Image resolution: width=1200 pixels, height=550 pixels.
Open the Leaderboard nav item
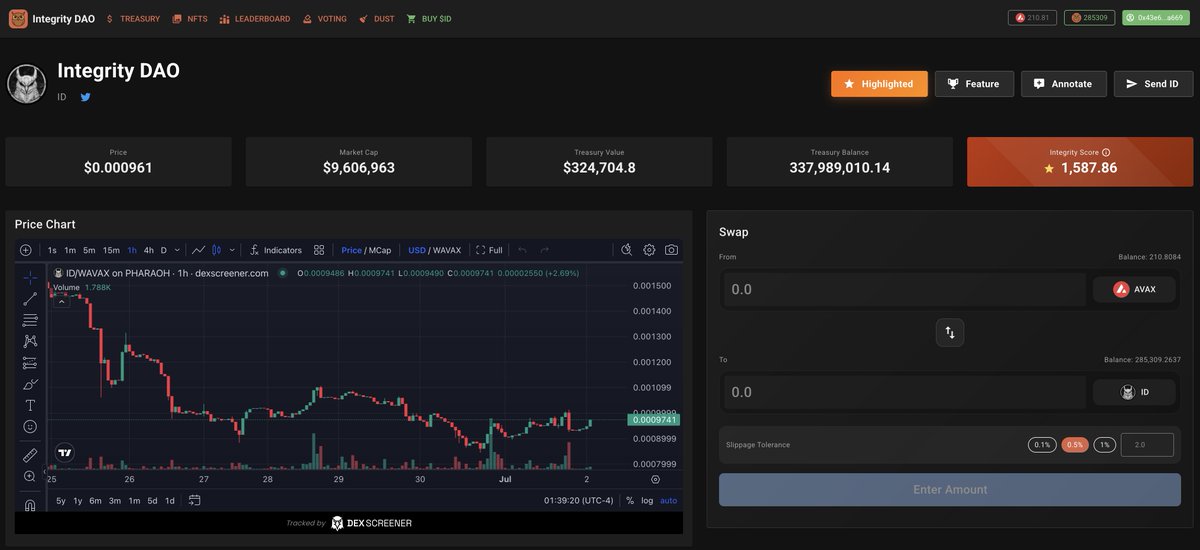(255, 19)
